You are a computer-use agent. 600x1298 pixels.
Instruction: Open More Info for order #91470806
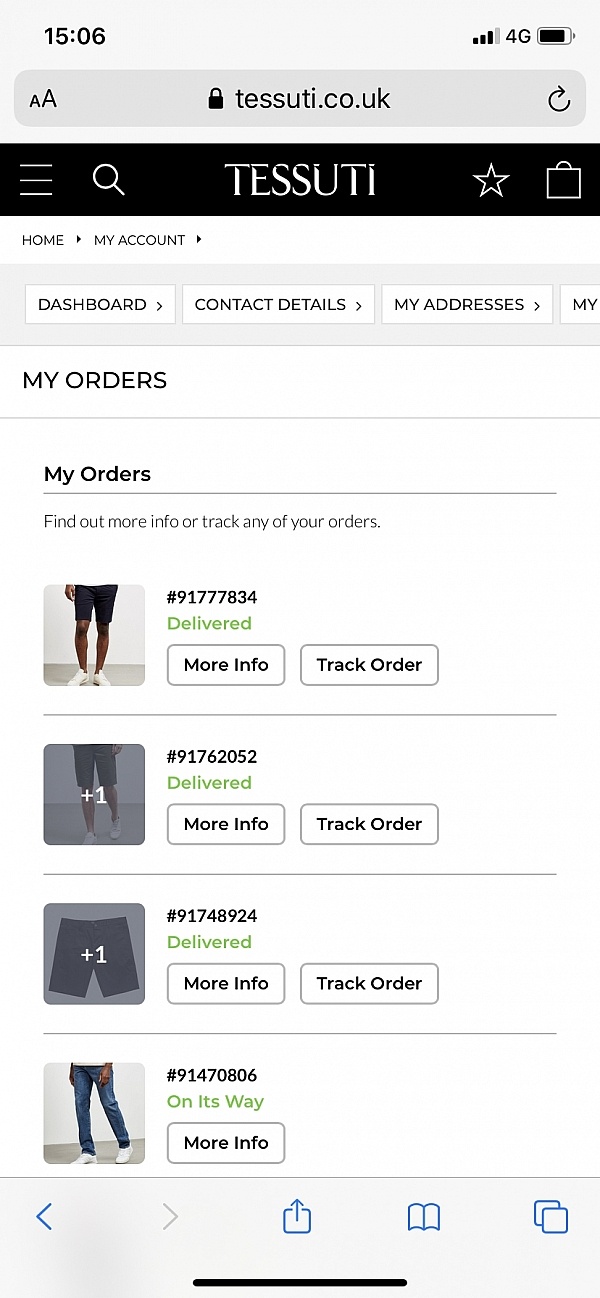(226, 1143)
